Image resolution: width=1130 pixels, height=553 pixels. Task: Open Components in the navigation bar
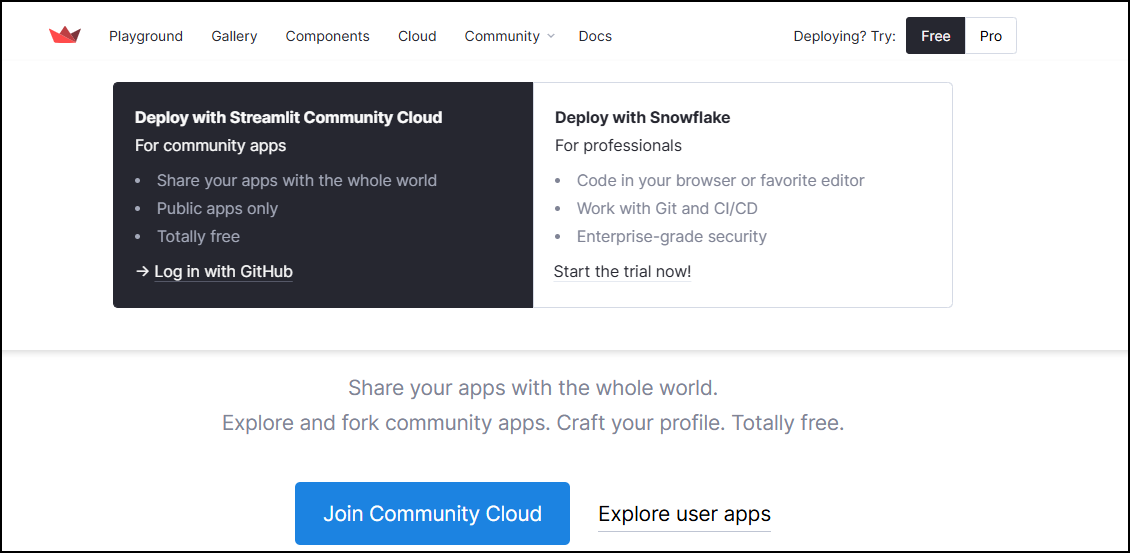[x=327, y=36]
